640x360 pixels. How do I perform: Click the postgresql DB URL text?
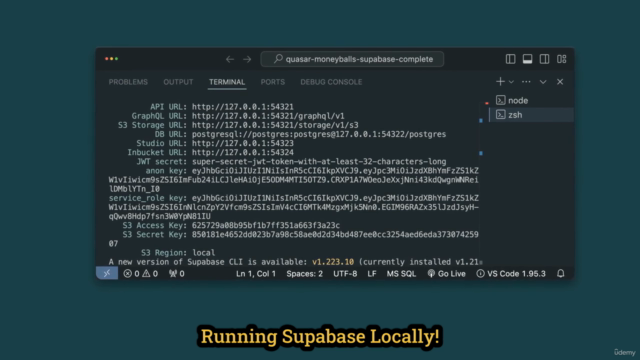[319, 134]
